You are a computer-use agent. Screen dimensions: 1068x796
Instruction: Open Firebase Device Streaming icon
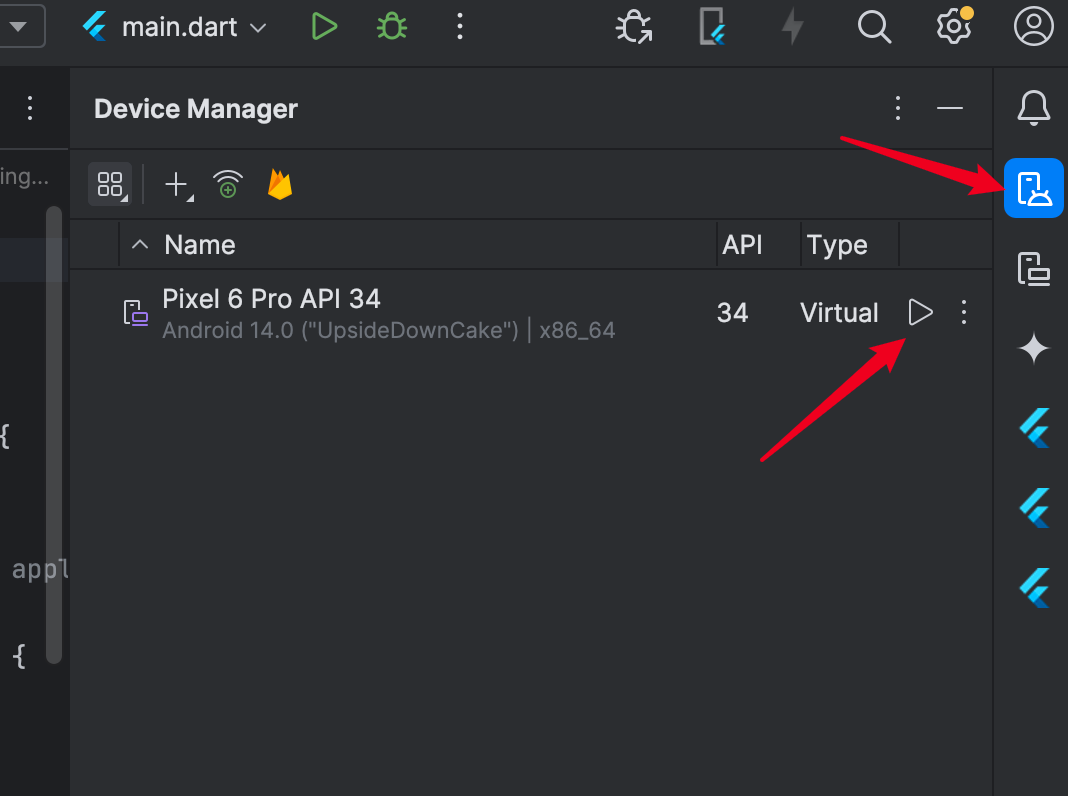coord(280,184)
